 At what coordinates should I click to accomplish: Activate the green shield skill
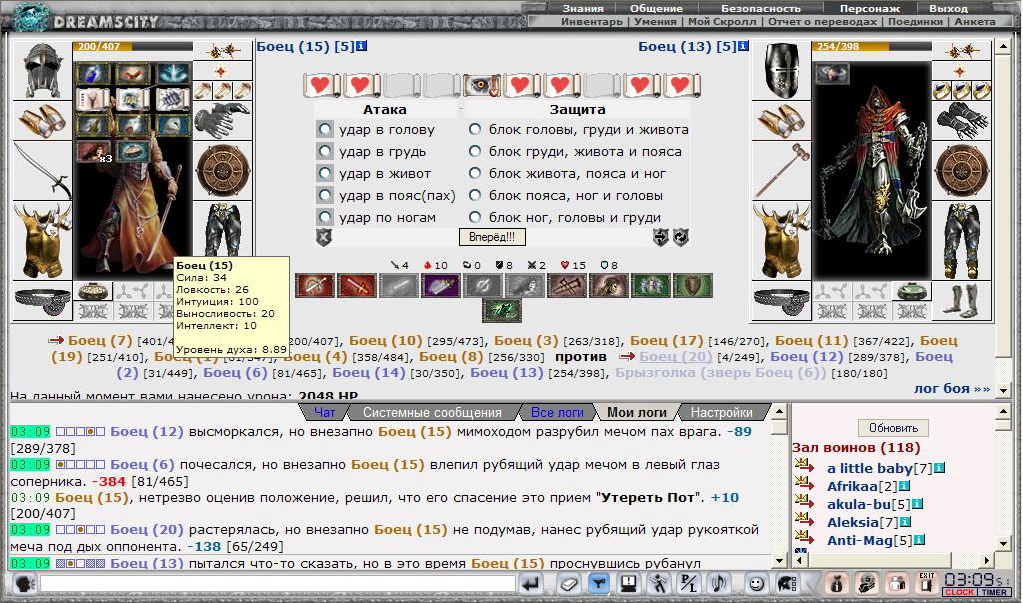[692, 286]
